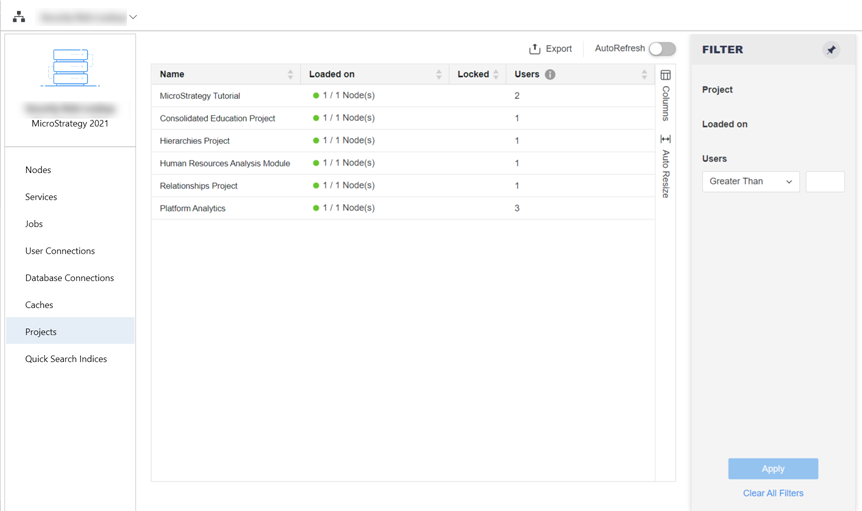Expand the environment name dropdown arrow

click(133, 17)
